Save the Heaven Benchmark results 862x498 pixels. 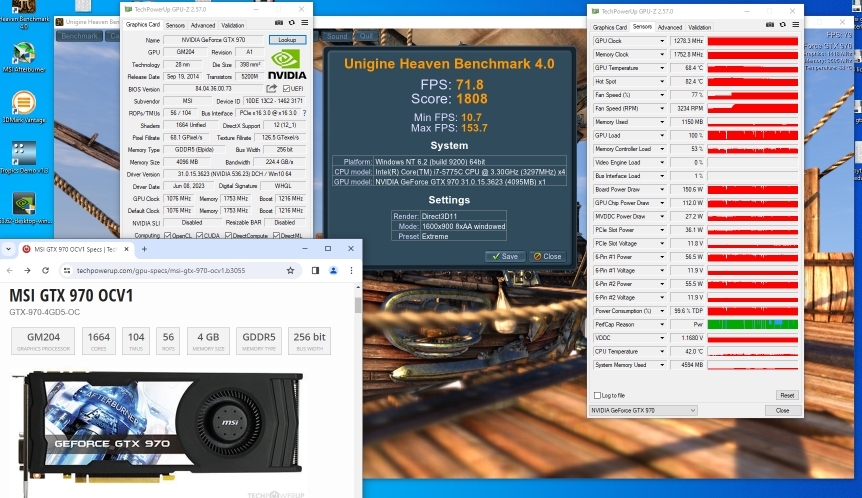click(505, 256)
